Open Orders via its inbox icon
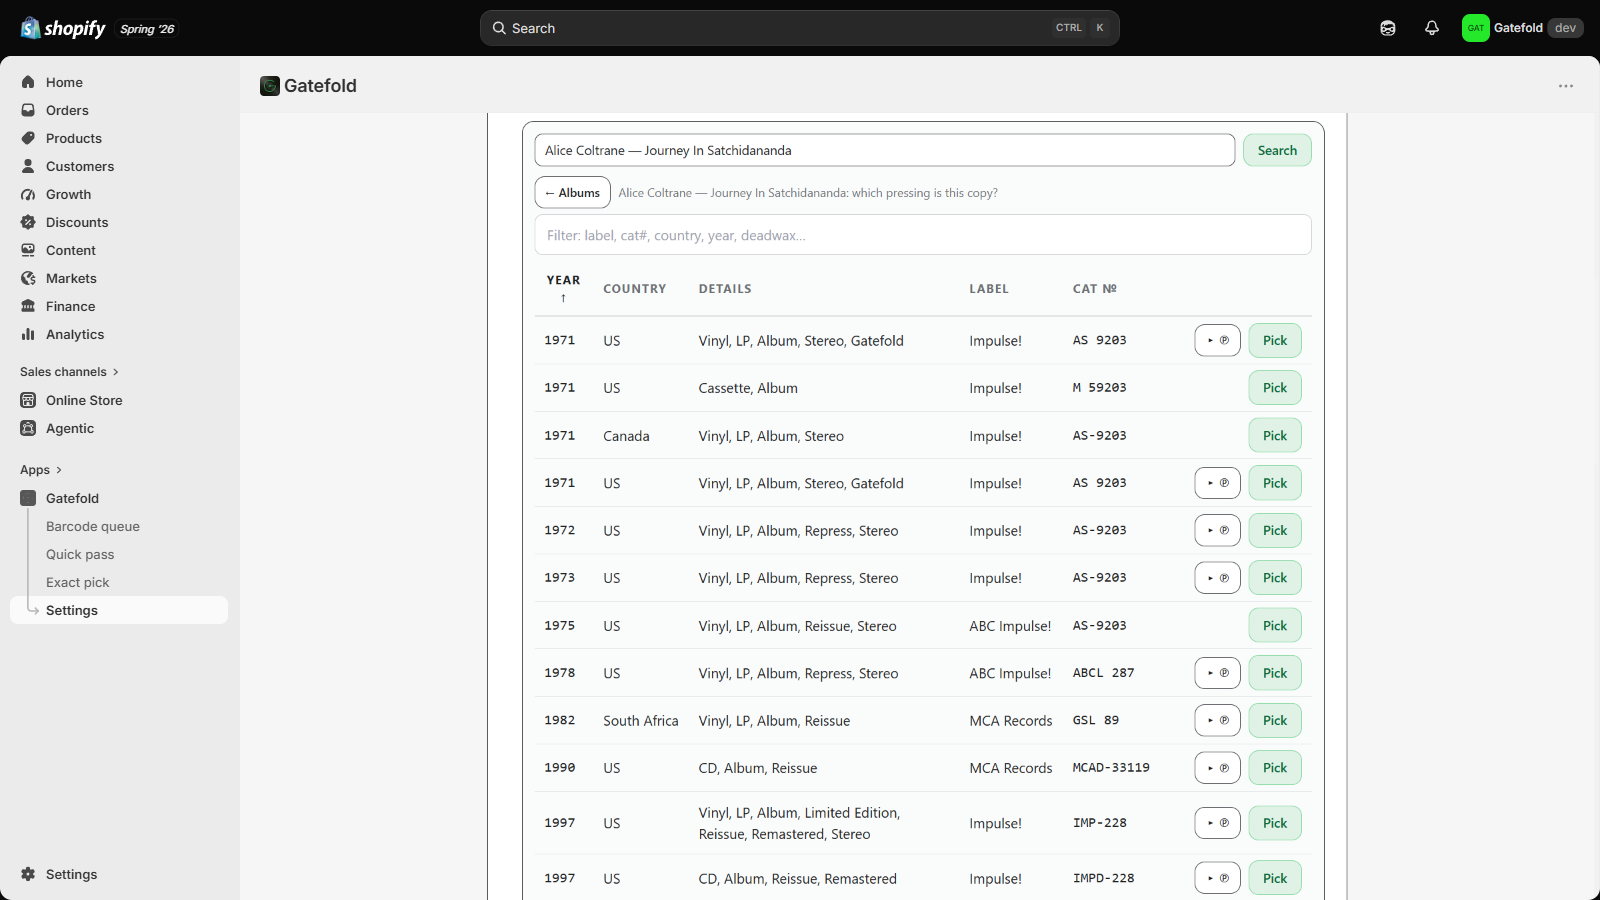The width and height of the screenshot is (1600, 900). click(x=28, y=110)
